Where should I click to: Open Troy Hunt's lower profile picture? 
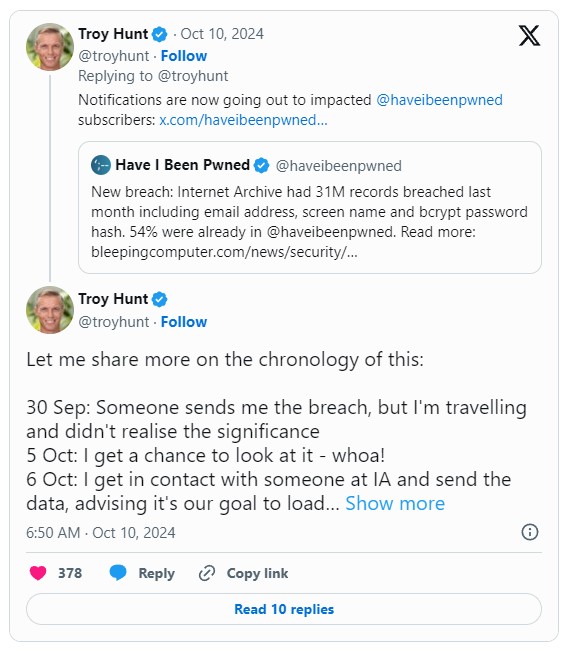50,310
